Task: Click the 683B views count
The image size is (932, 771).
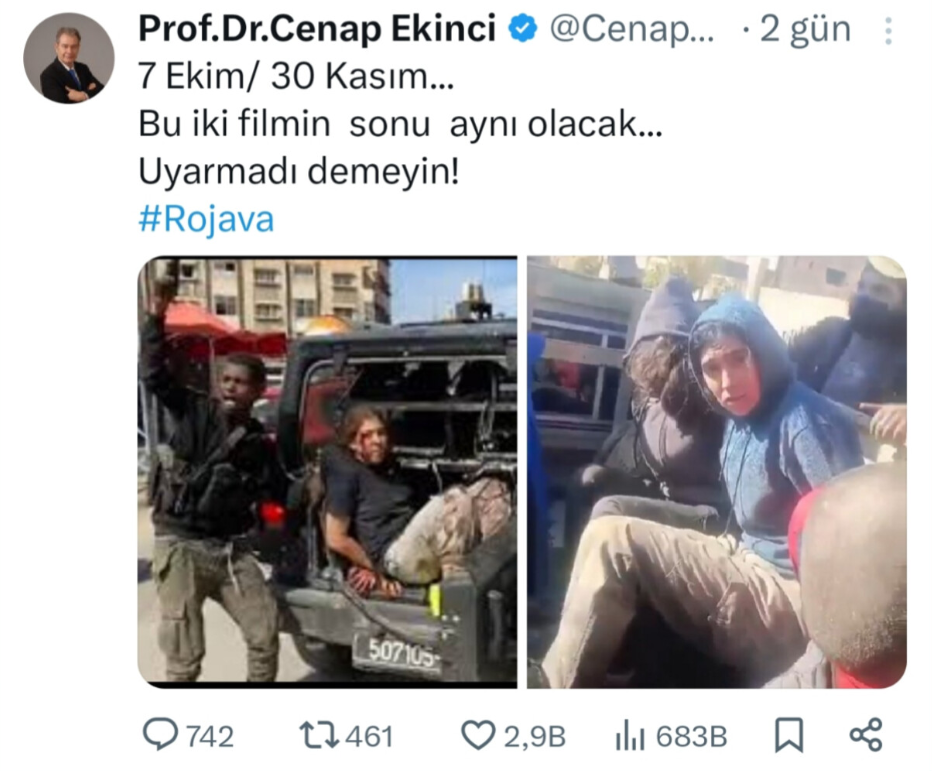Action: tap(691, 737)
